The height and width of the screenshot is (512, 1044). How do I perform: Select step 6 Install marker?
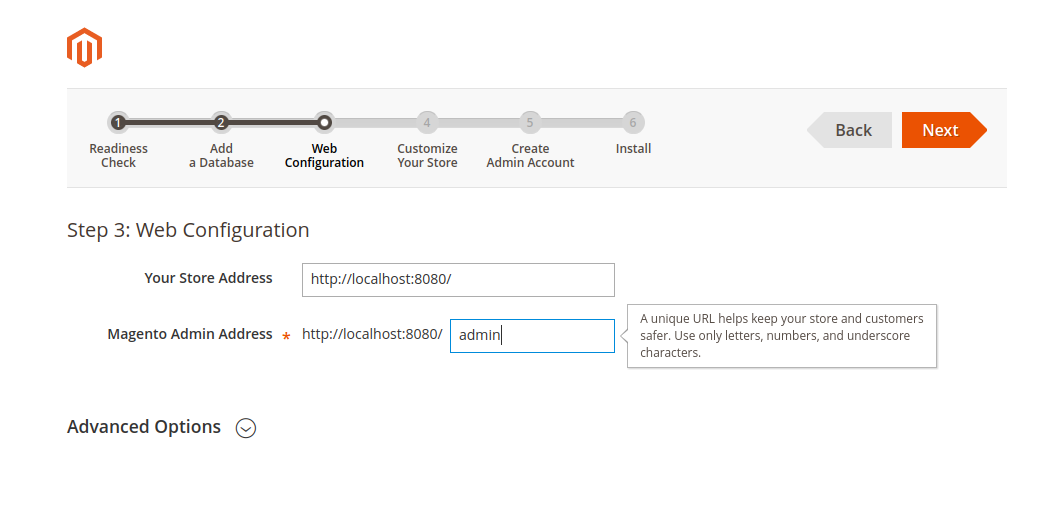click(x=633, y=123)
